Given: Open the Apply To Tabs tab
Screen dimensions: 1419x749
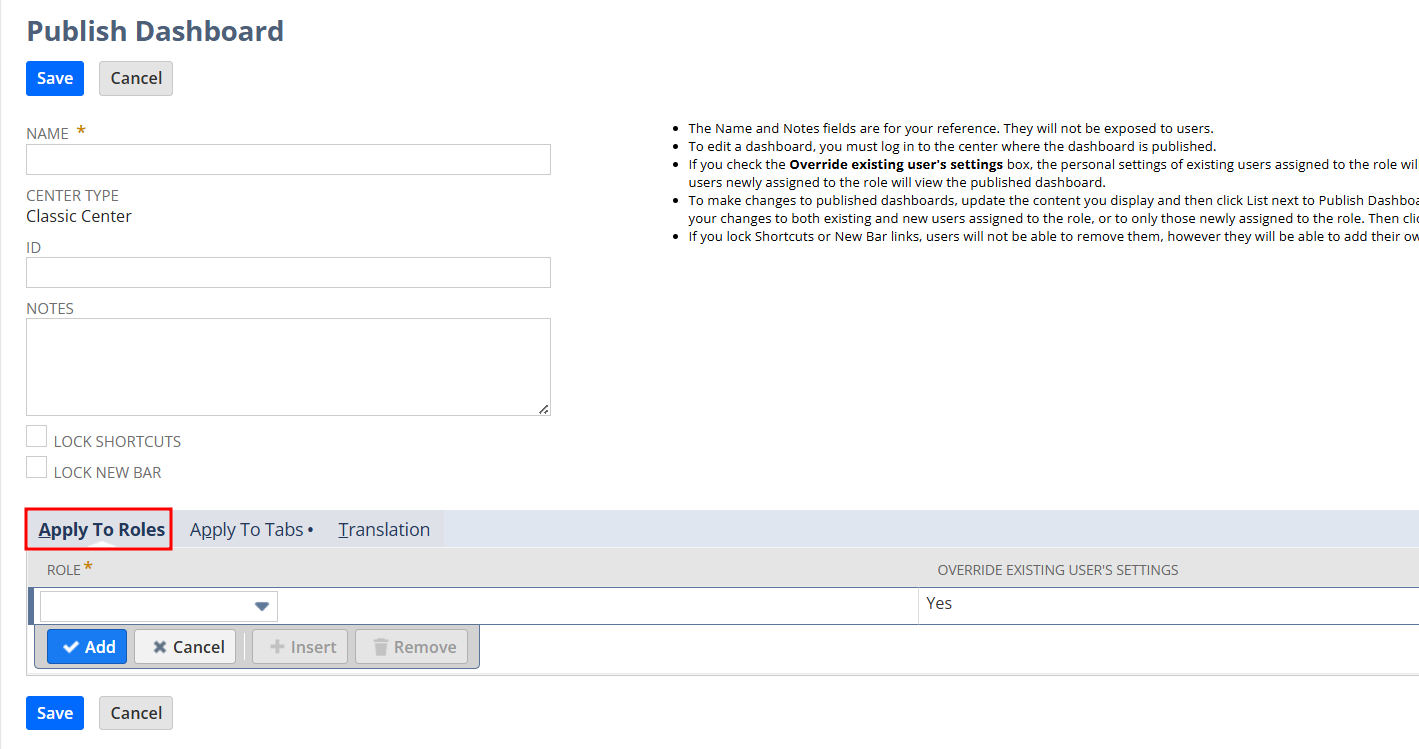Looking at the screenshot, I should [250, 529].
